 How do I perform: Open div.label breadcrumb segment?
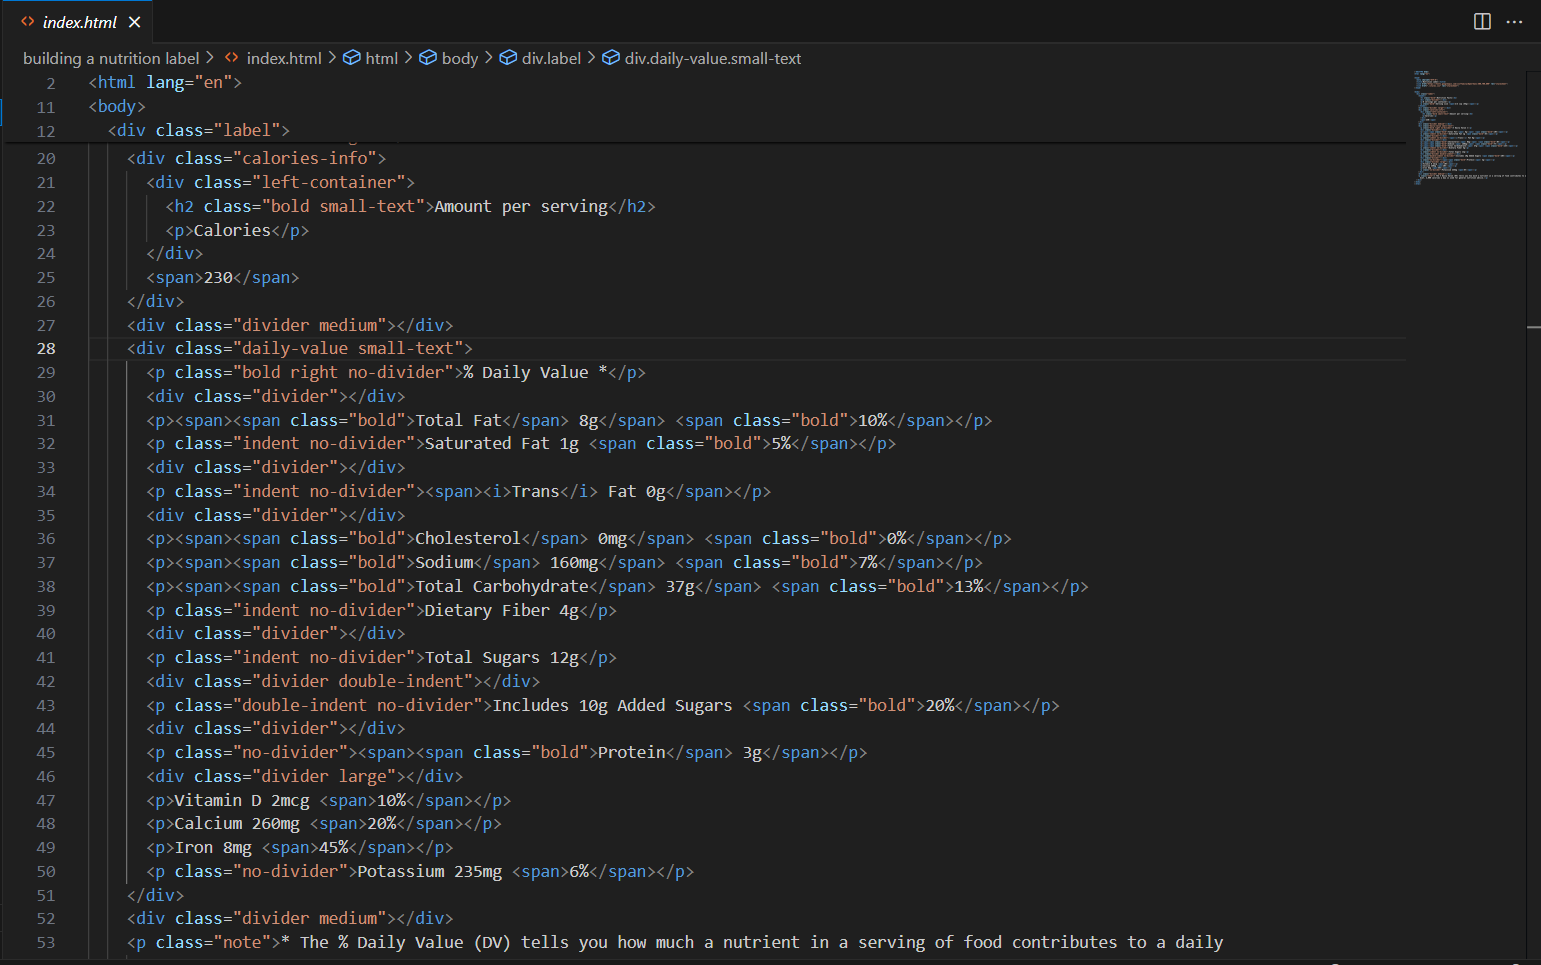pos(551,59)
